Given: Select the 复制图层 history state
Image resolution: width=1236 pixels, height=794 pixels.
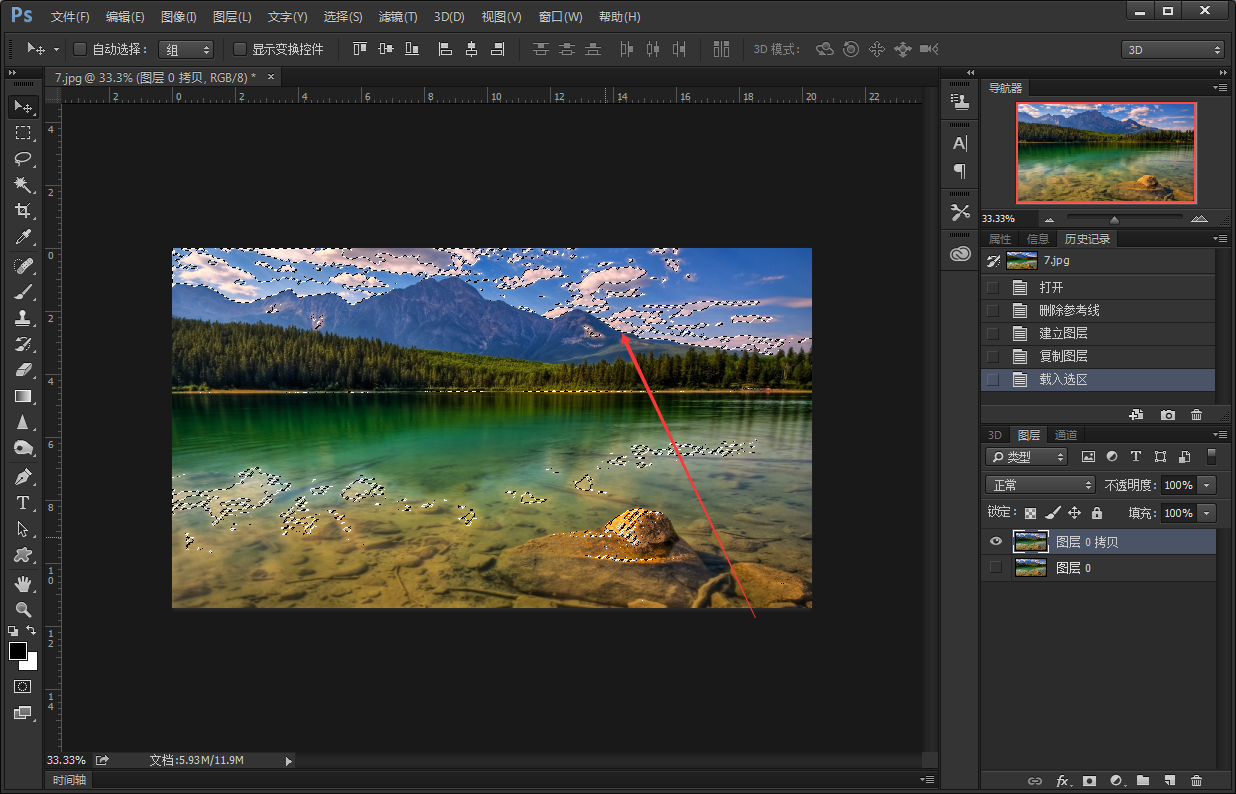Looking at the screenshot, I should pos(1097,357).
